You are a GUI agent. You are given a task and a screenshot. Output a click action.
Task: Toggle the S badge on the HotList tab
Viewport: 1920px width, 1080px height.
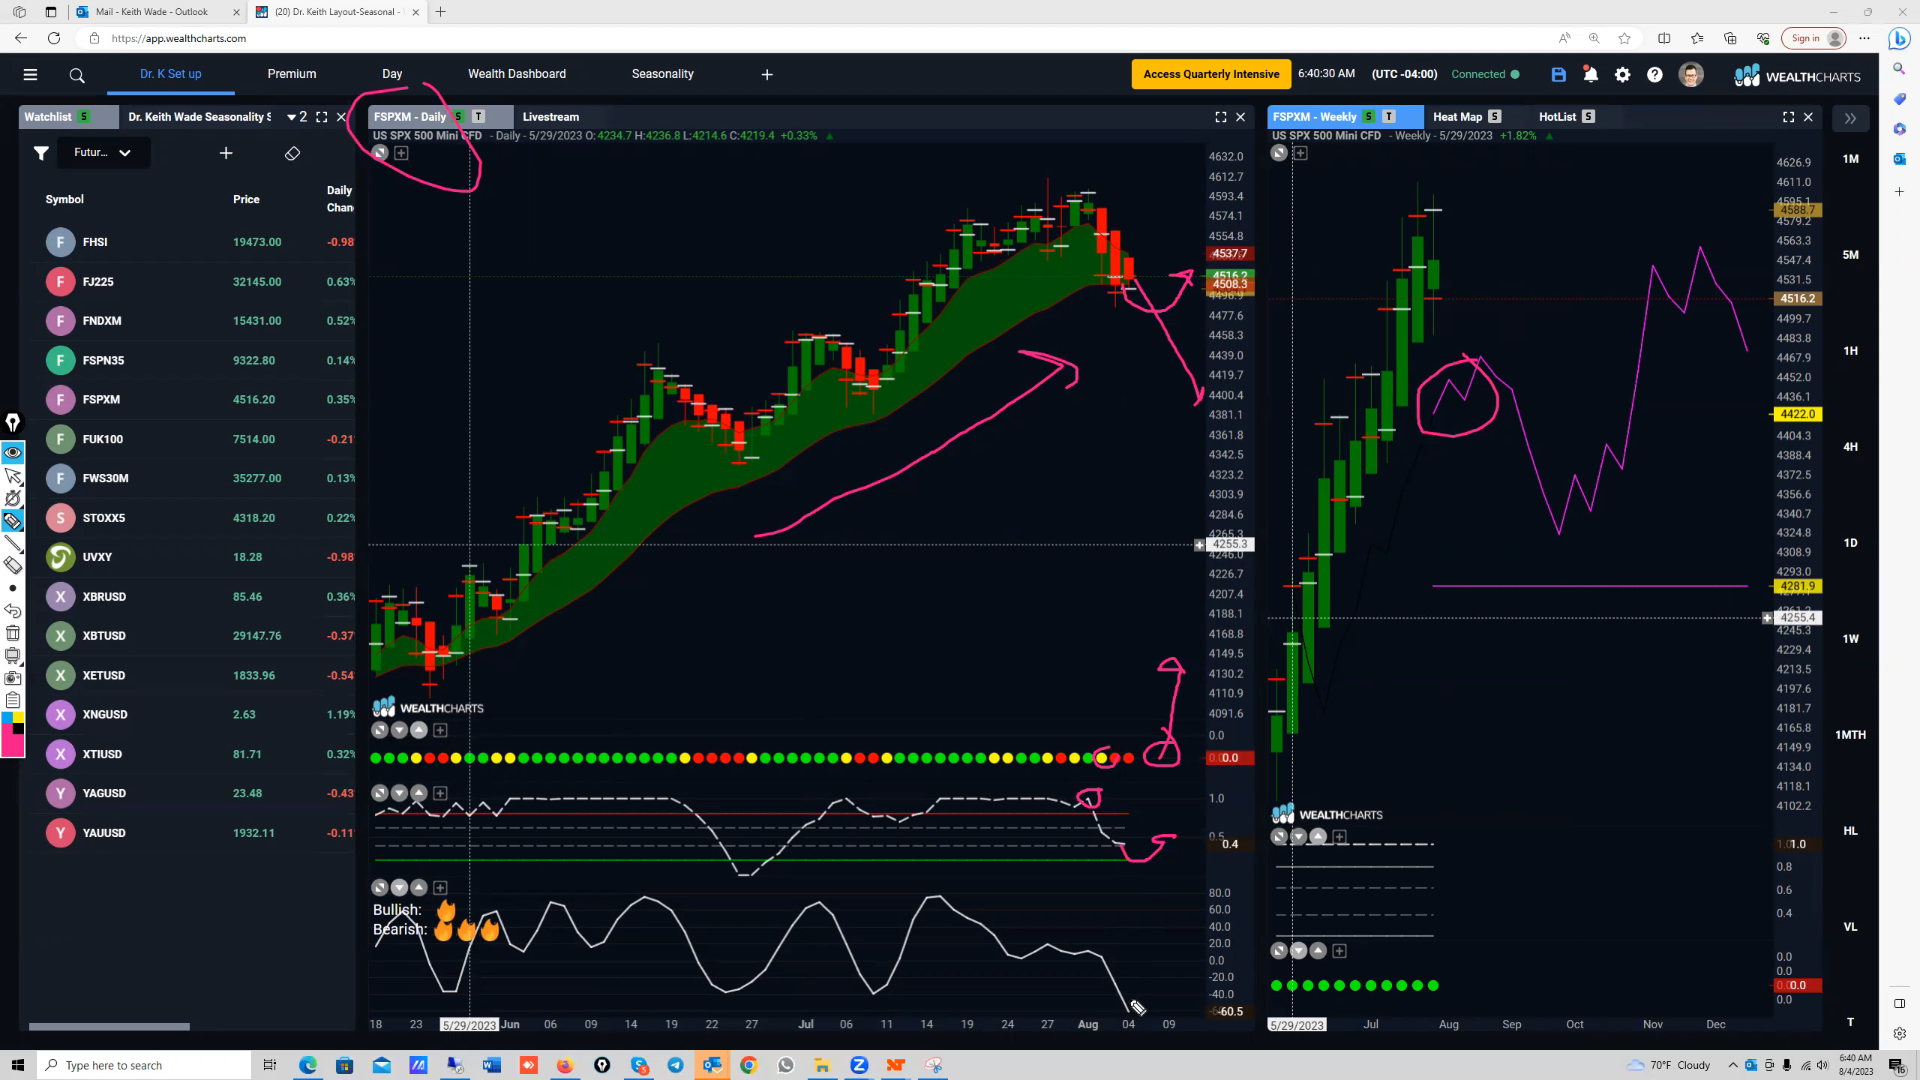tap(1588, 117)
